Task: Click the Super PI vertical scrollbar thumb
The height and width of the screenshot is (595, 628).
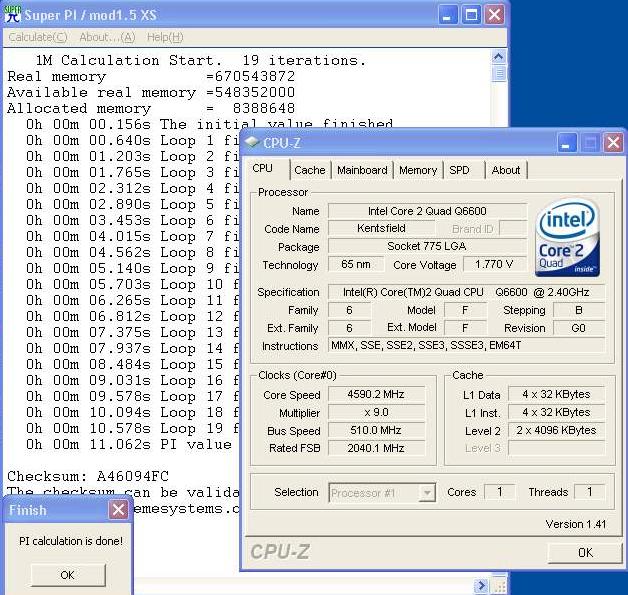Action: point(499,73)
